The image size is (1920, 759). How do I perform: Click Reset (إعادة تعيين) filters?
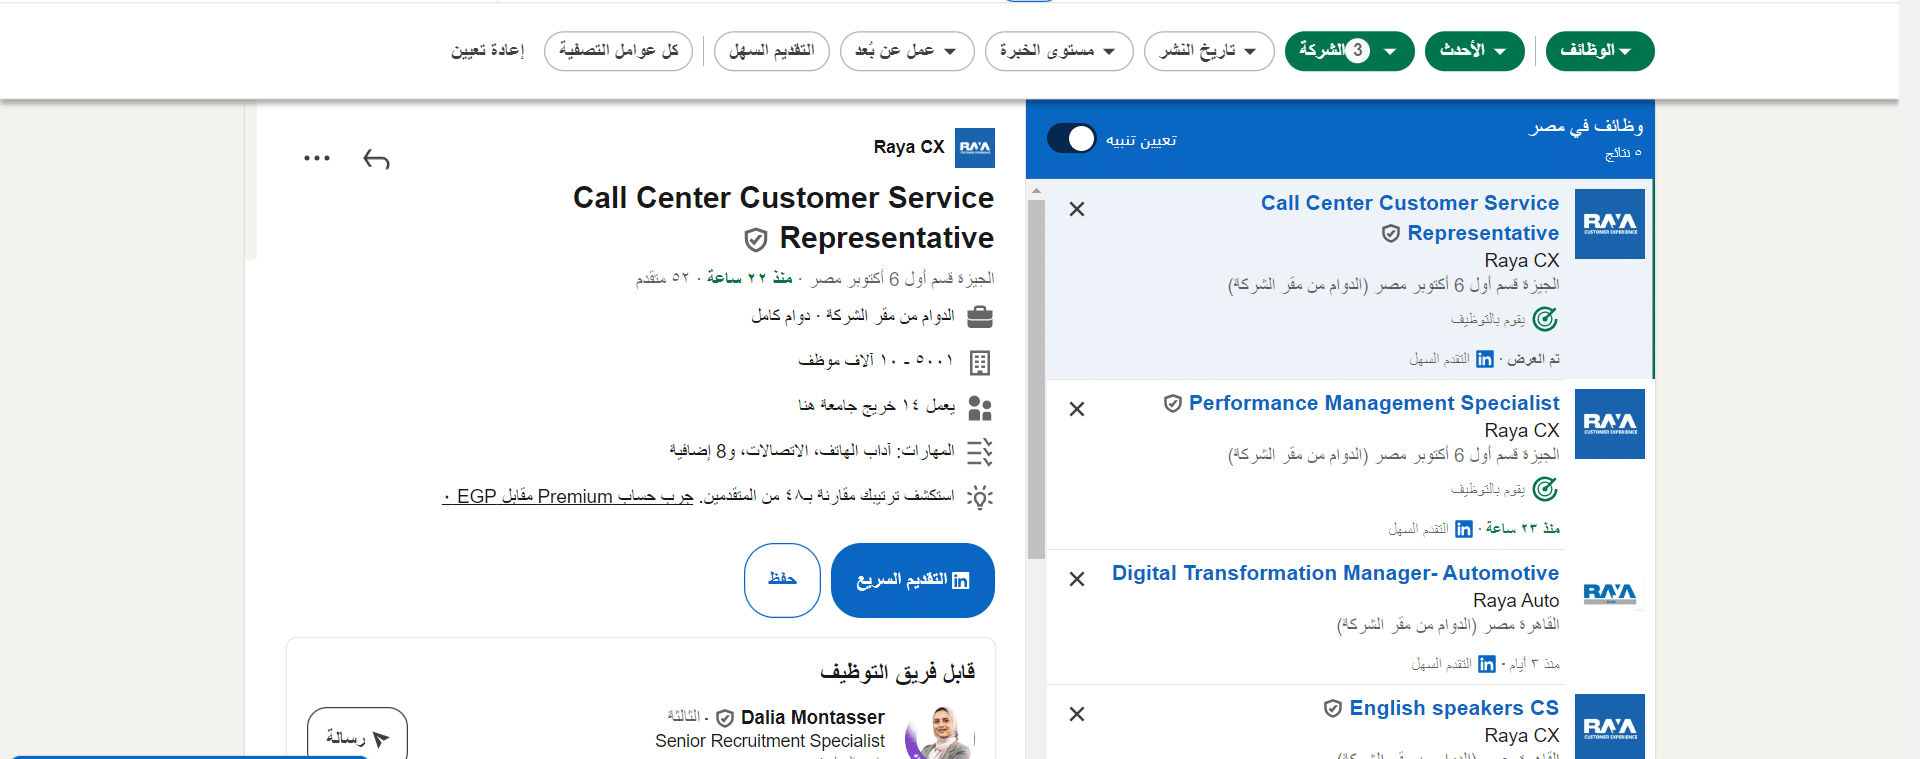(x=487, y=51)
